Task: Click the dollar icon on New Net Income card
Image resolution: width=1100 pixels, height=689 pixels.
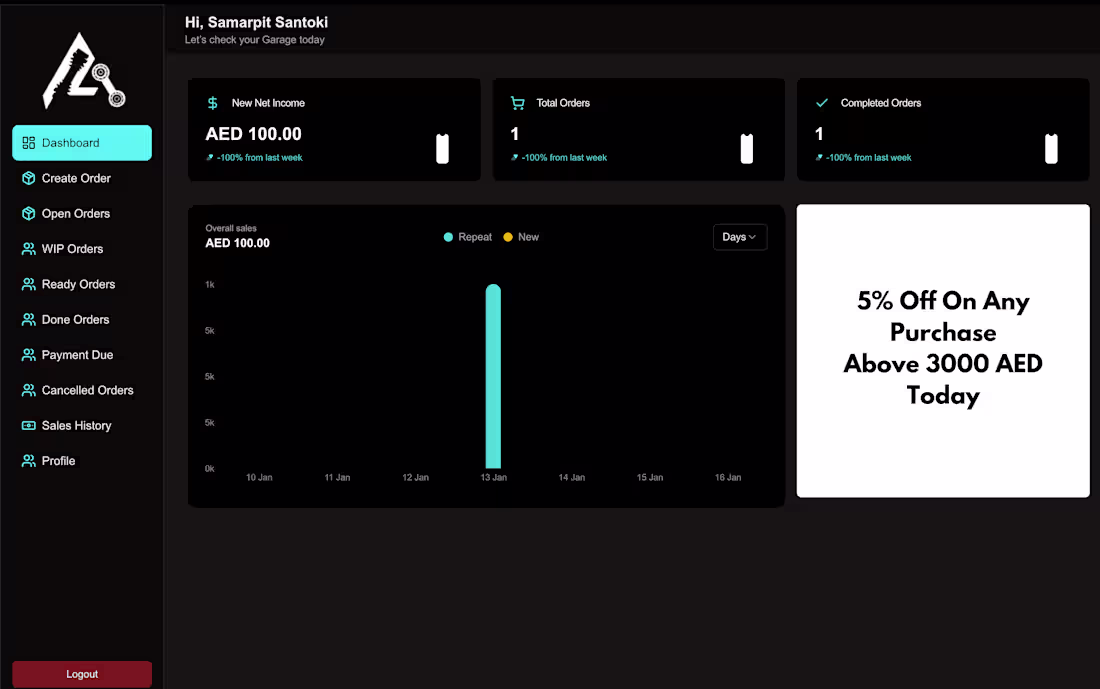Action: pos(211,102)
